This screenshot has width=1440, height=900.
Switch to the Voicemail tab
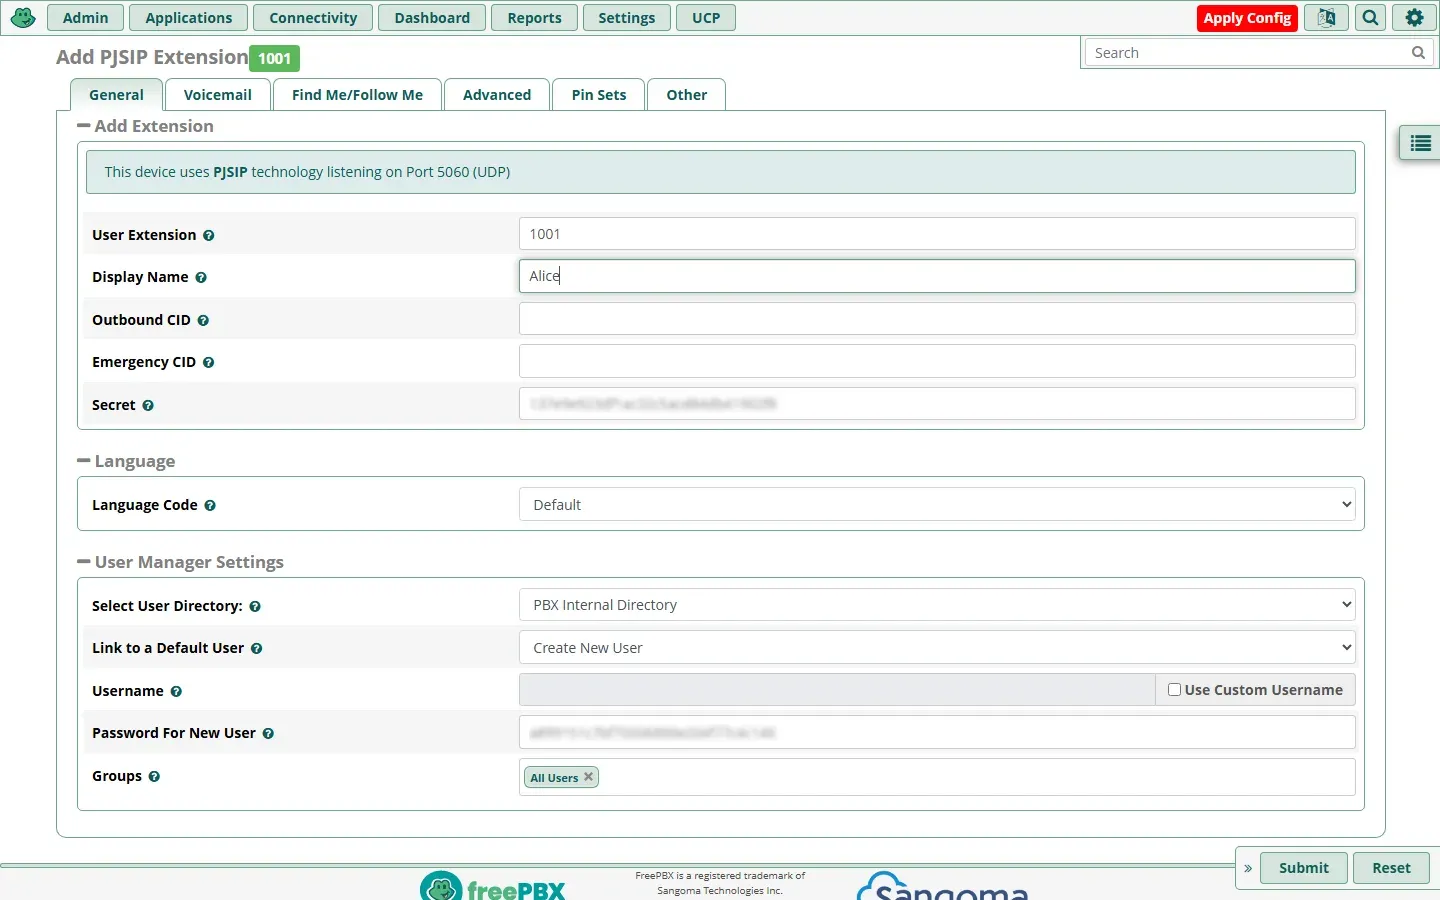(x=217, y=95)
